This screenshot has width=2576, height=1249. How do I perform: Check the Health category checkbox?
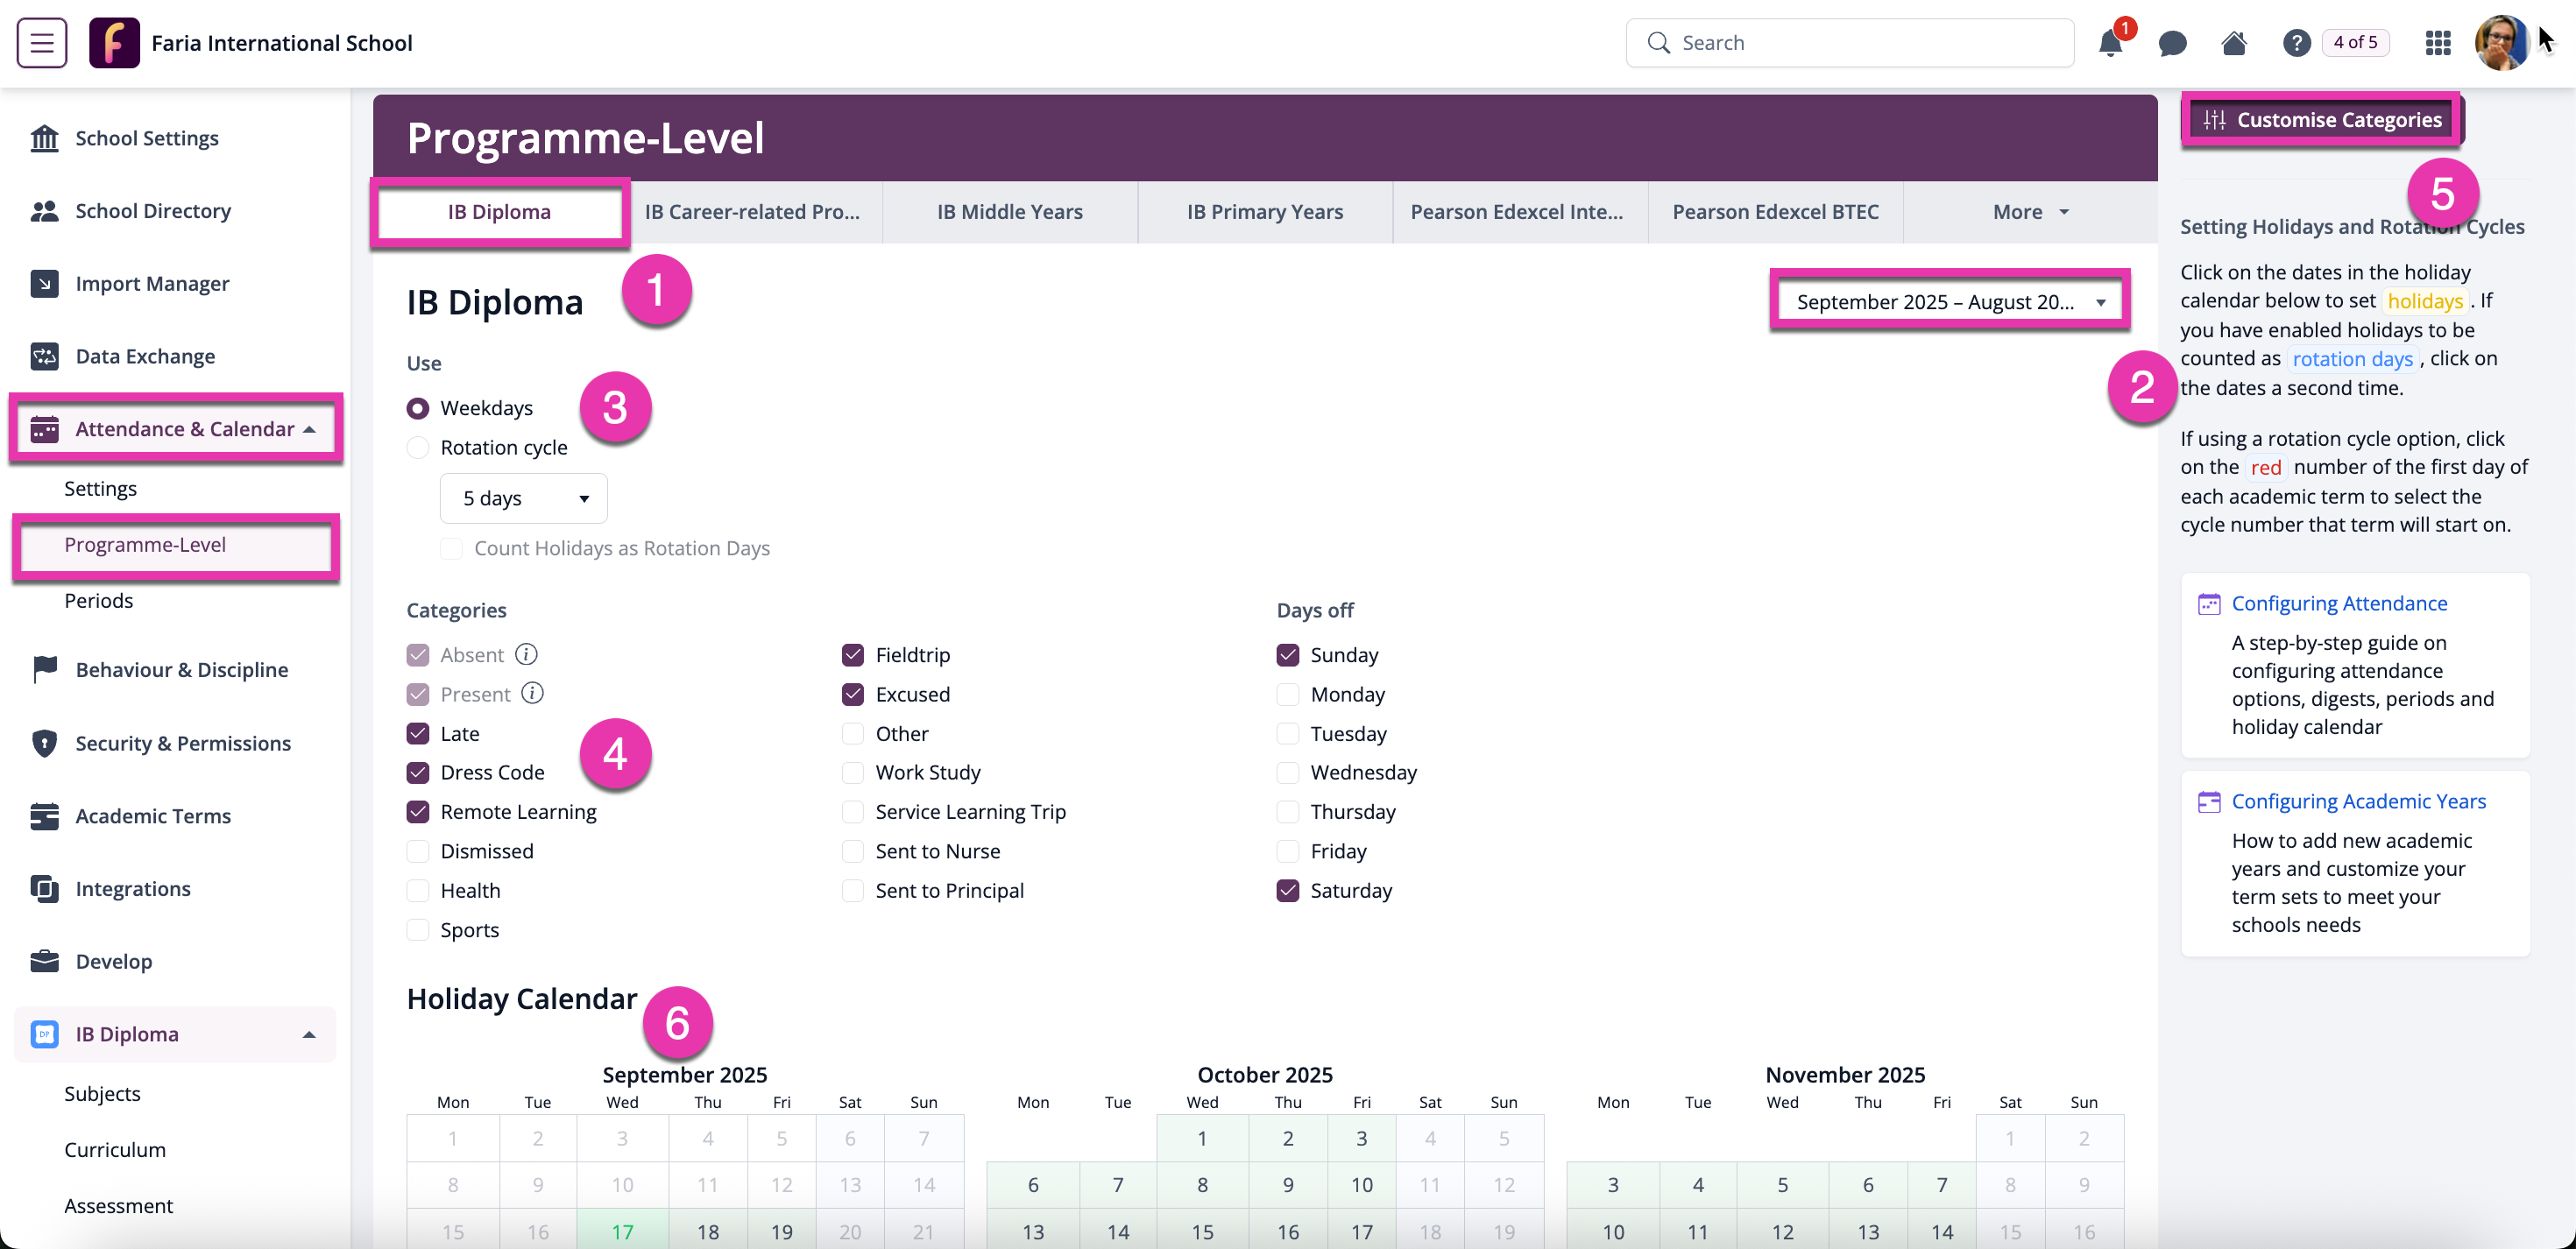pos(418,891)
